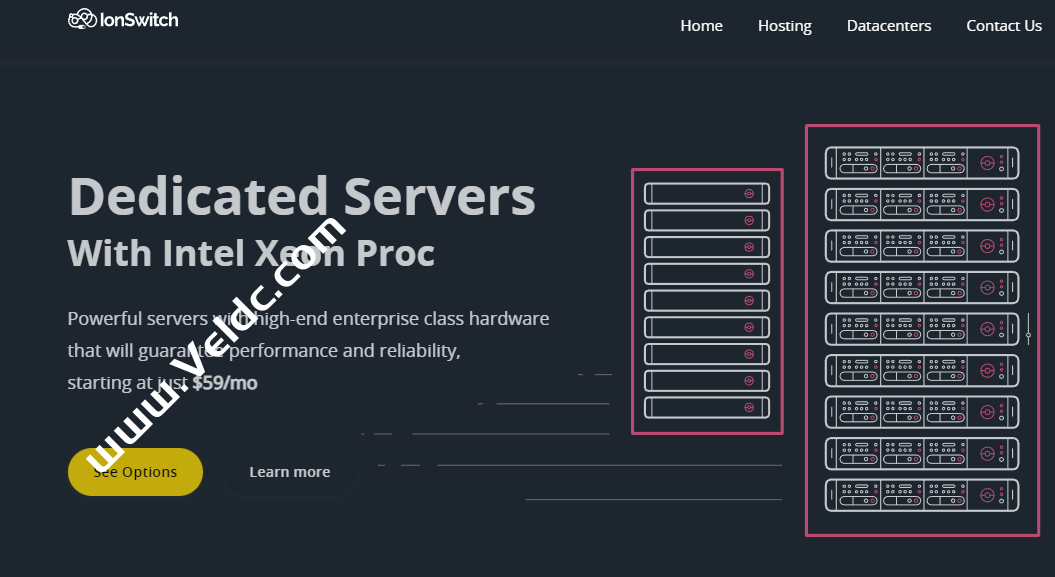Toggle the red status LED on the top right server
The image size is (1055, 577).
(1002, 156)
